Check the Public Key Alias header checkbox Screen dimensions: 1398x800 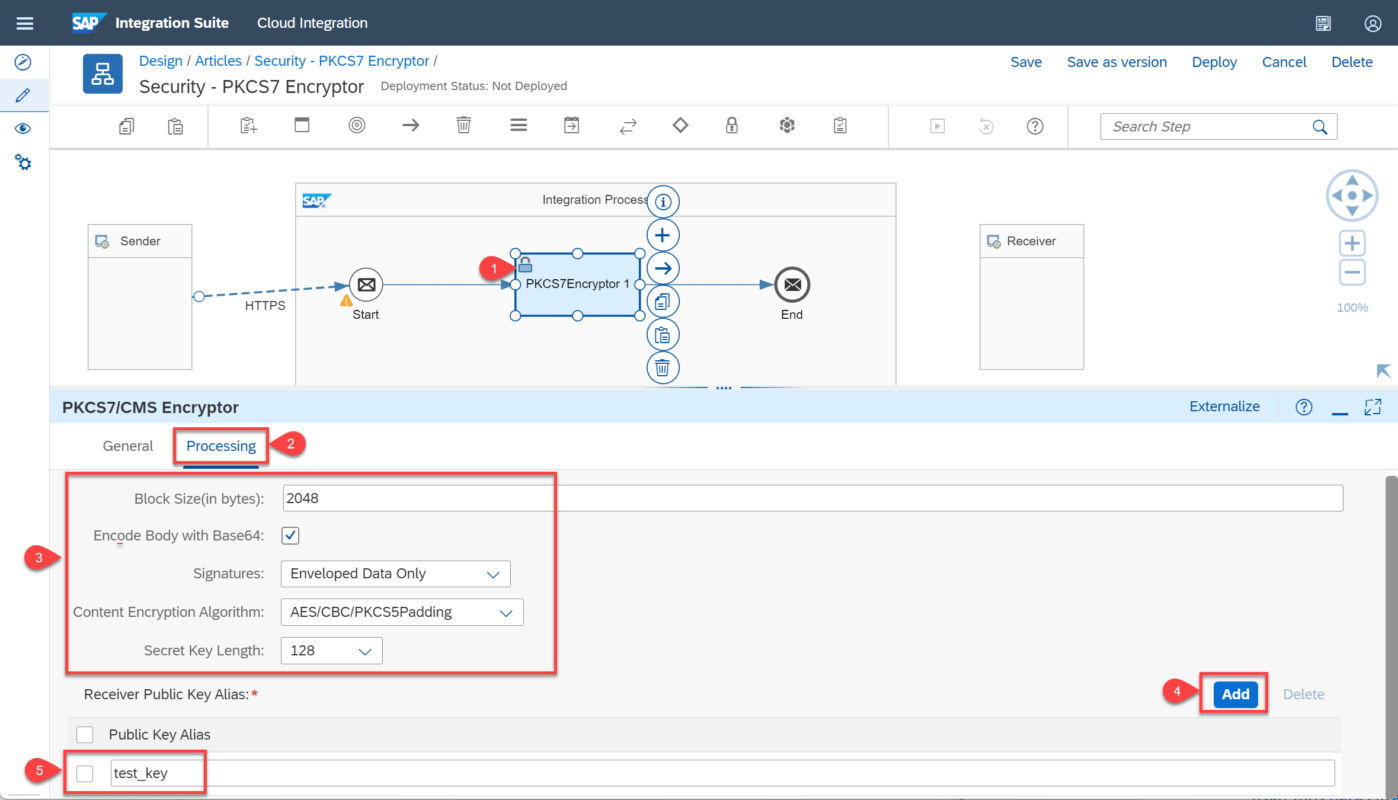click(85, 734)
